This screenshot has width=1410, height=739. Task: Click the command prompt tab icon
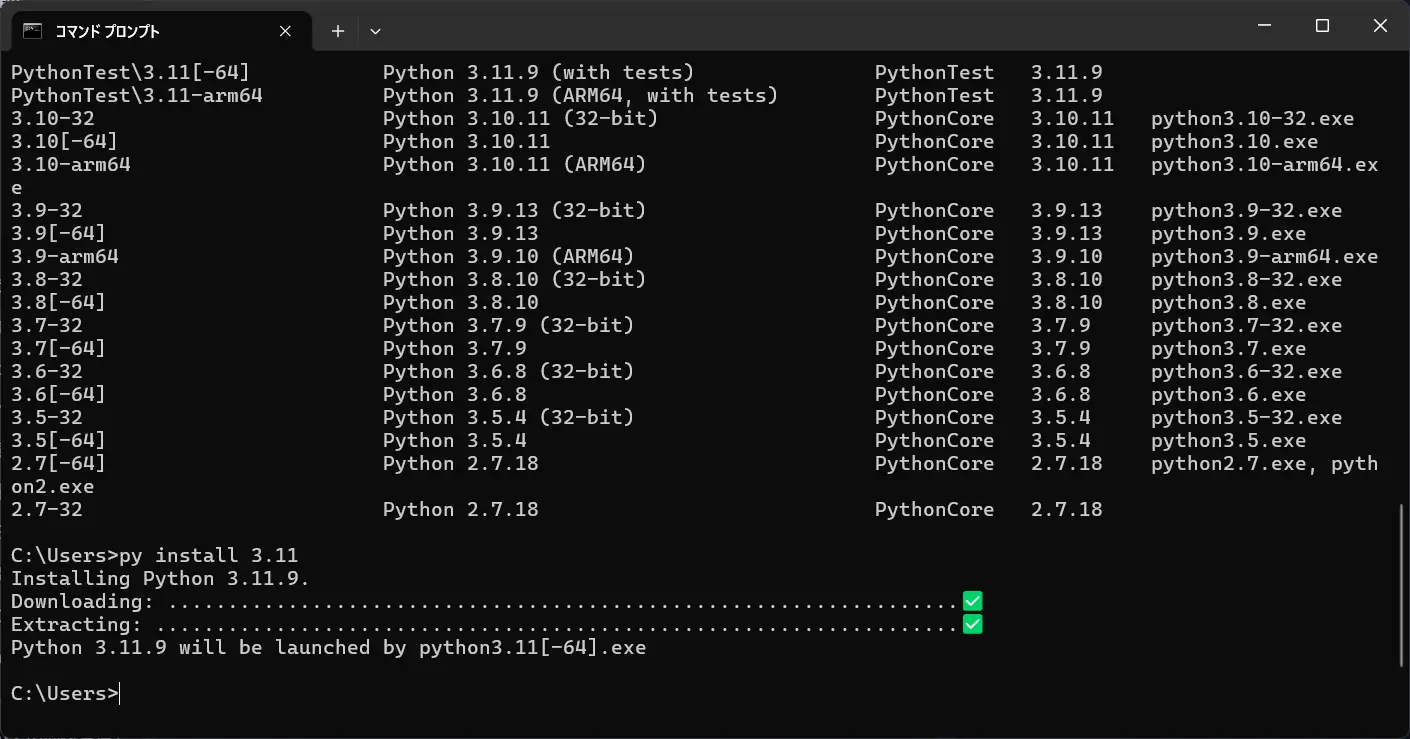[x=32, y=31]
